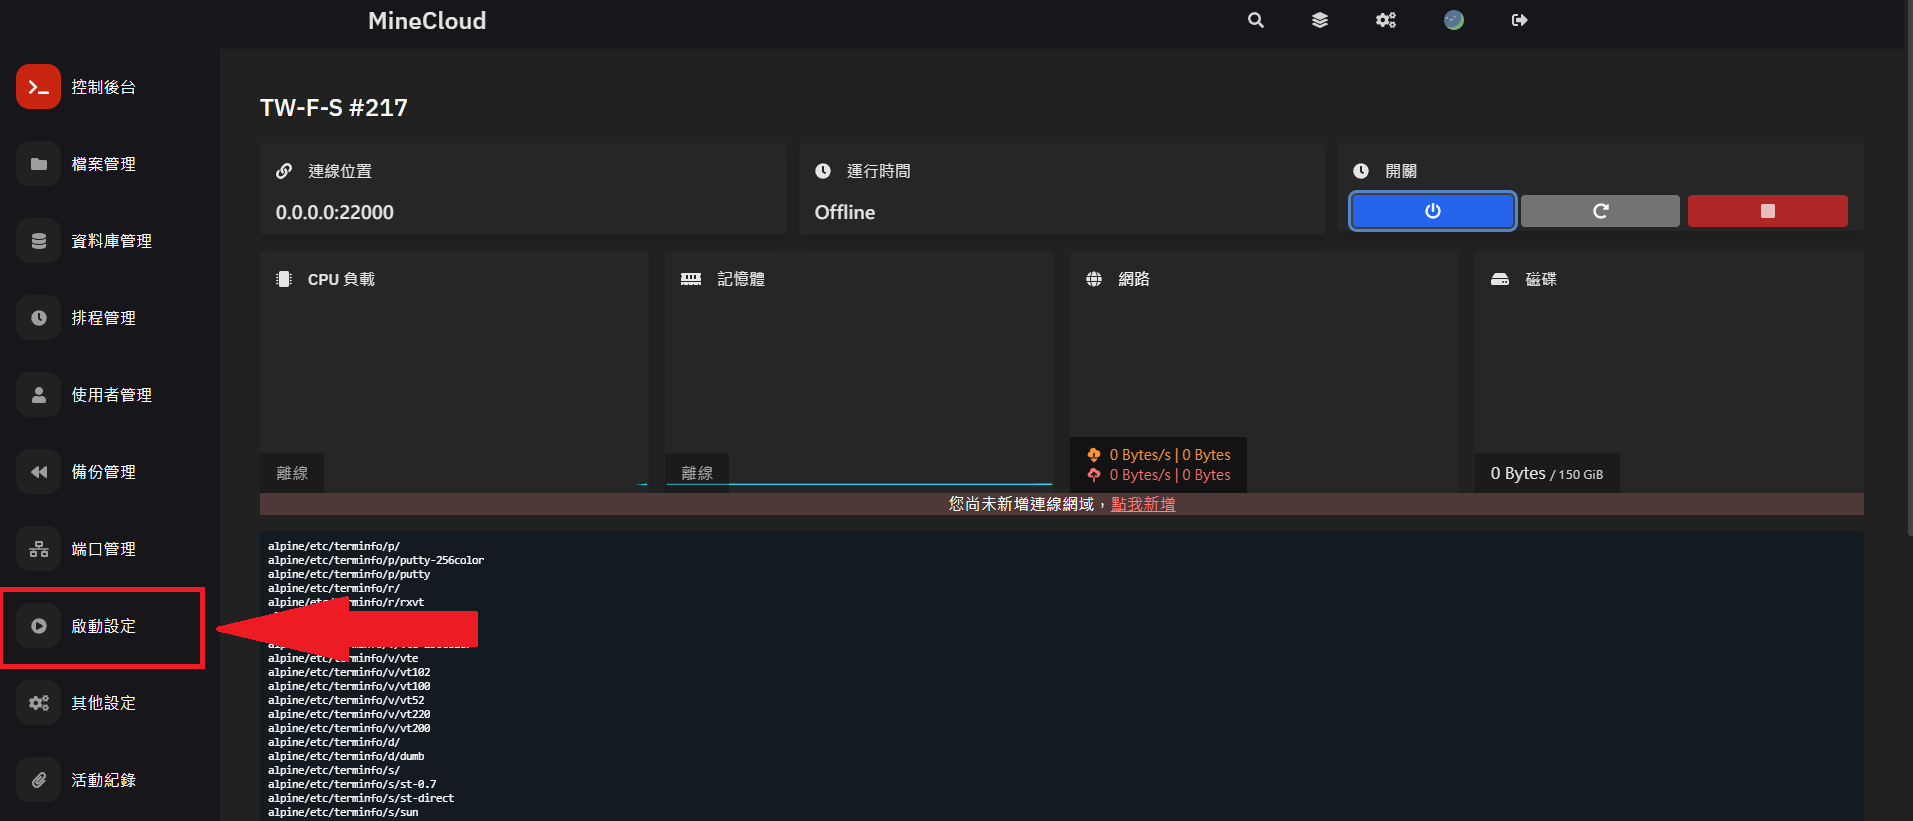Click the play icon for 啟動設定
Image resolution: width=1913 pixels, height=821 pixels.
(38, 626)
